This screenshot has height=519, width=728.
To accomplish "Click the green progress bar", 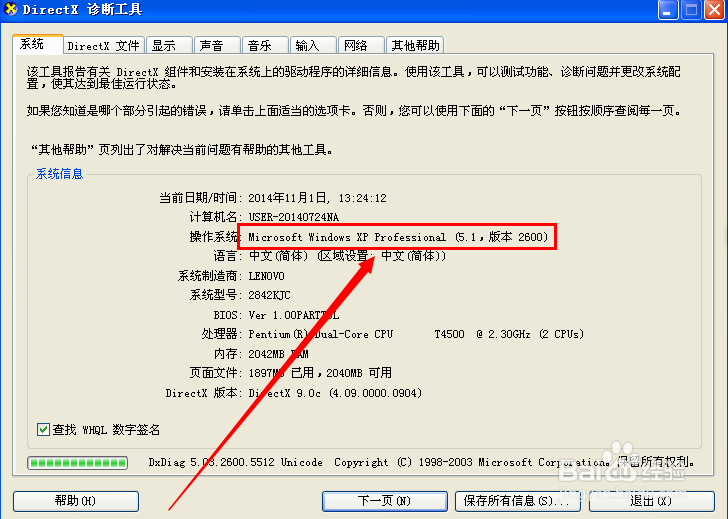I will [x=78, y=463].
